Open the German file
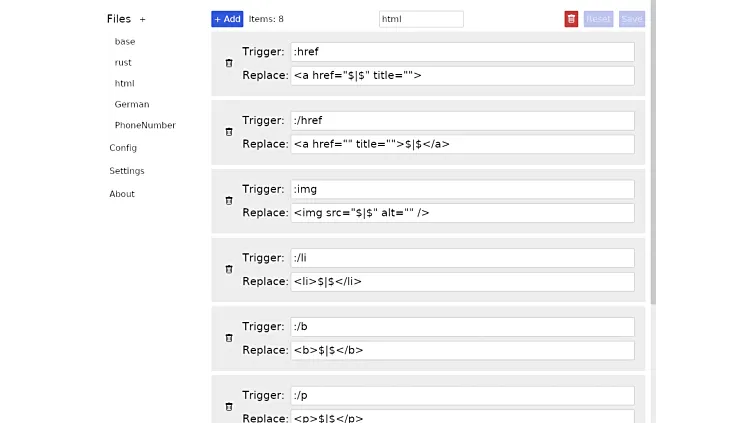 132,104
